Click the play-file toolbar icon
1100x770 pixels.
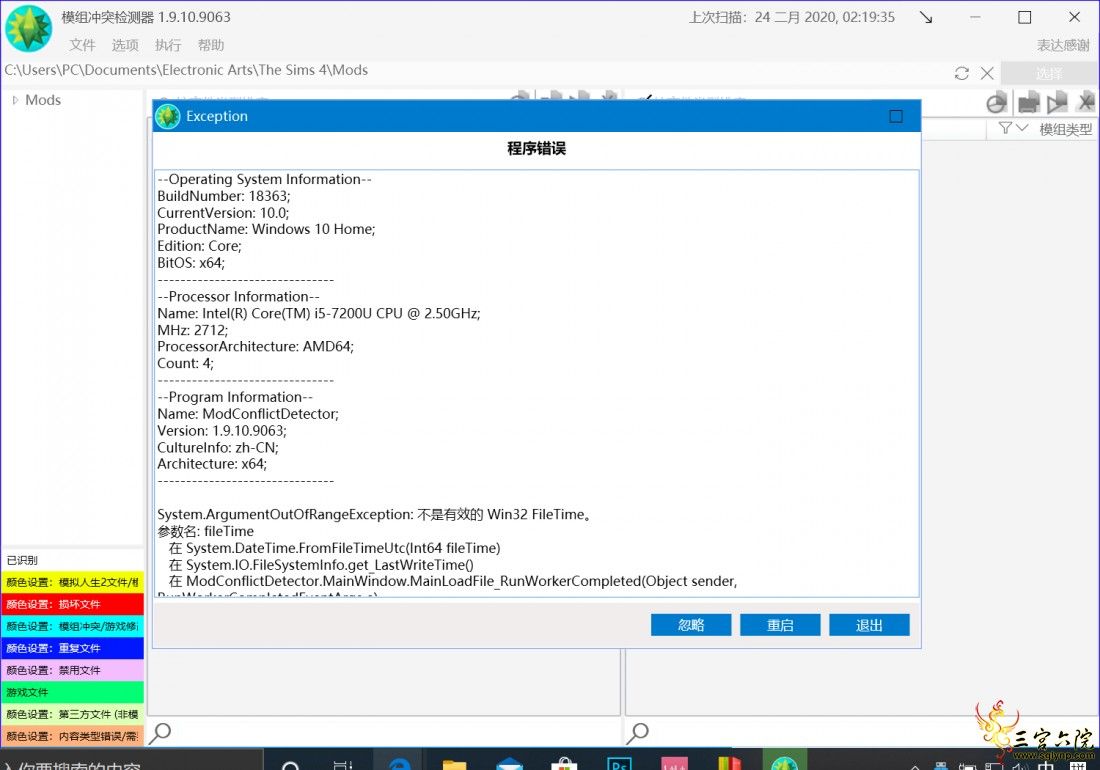coord(1057,103)
